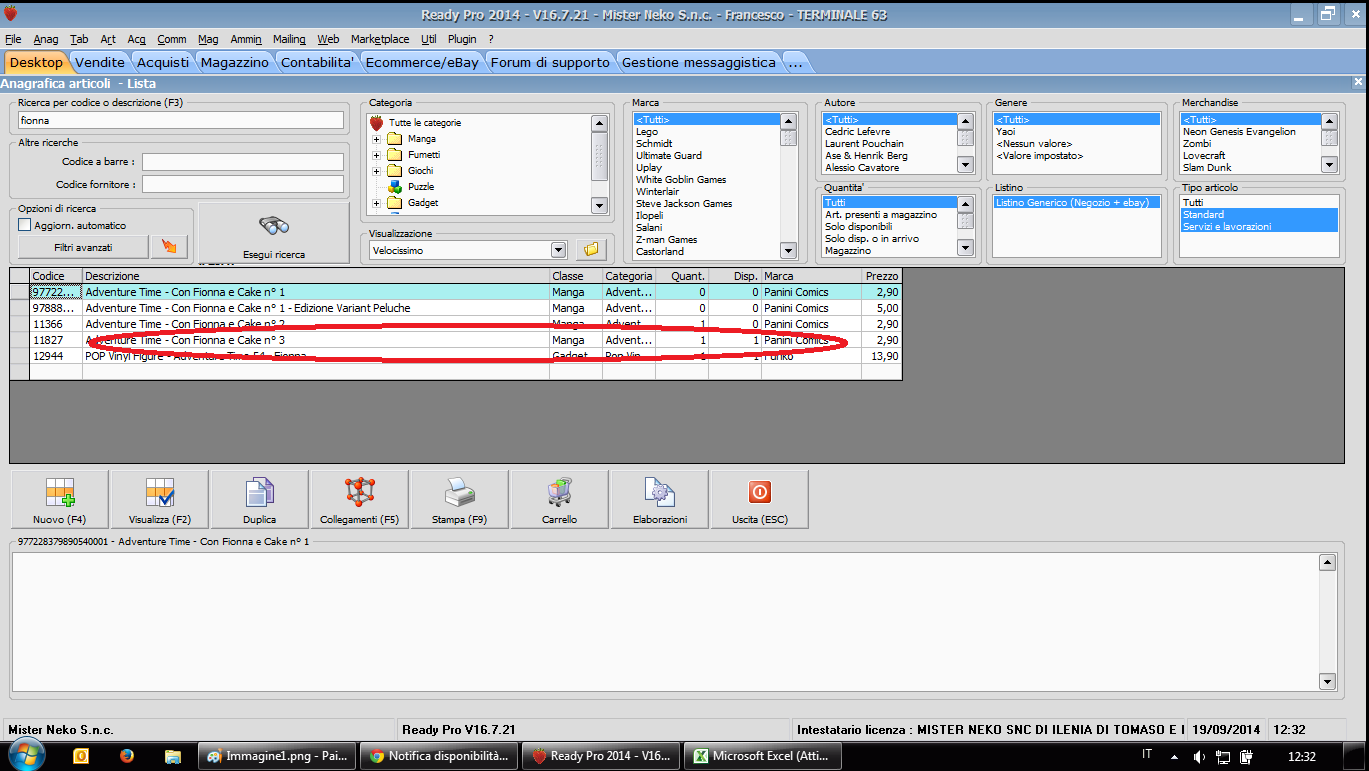Toggle the Aggiorn. automatico checkbox
This screenshot has height=771, width=1369.
(25, 225)
